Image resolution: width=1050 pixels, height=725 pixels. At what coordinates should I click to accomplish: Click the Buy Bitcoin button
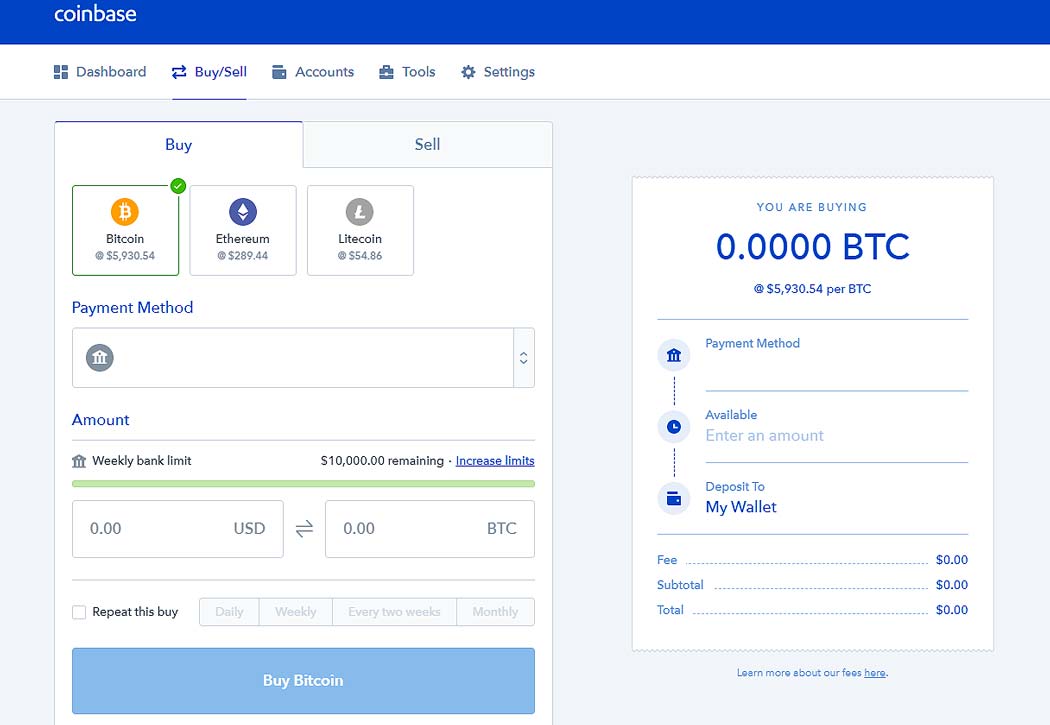pos(303,680)
